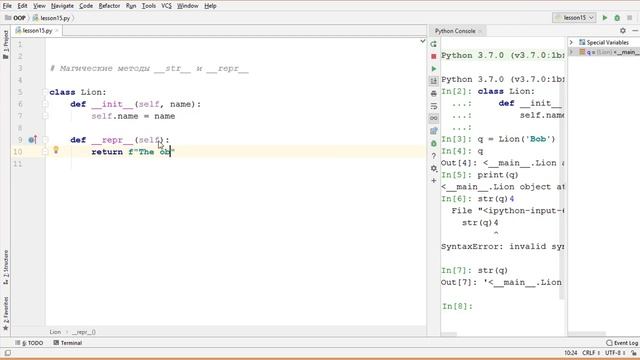Click the console horizontal scrollbar
The image size is (640, 360).
(x=449, y=334)
